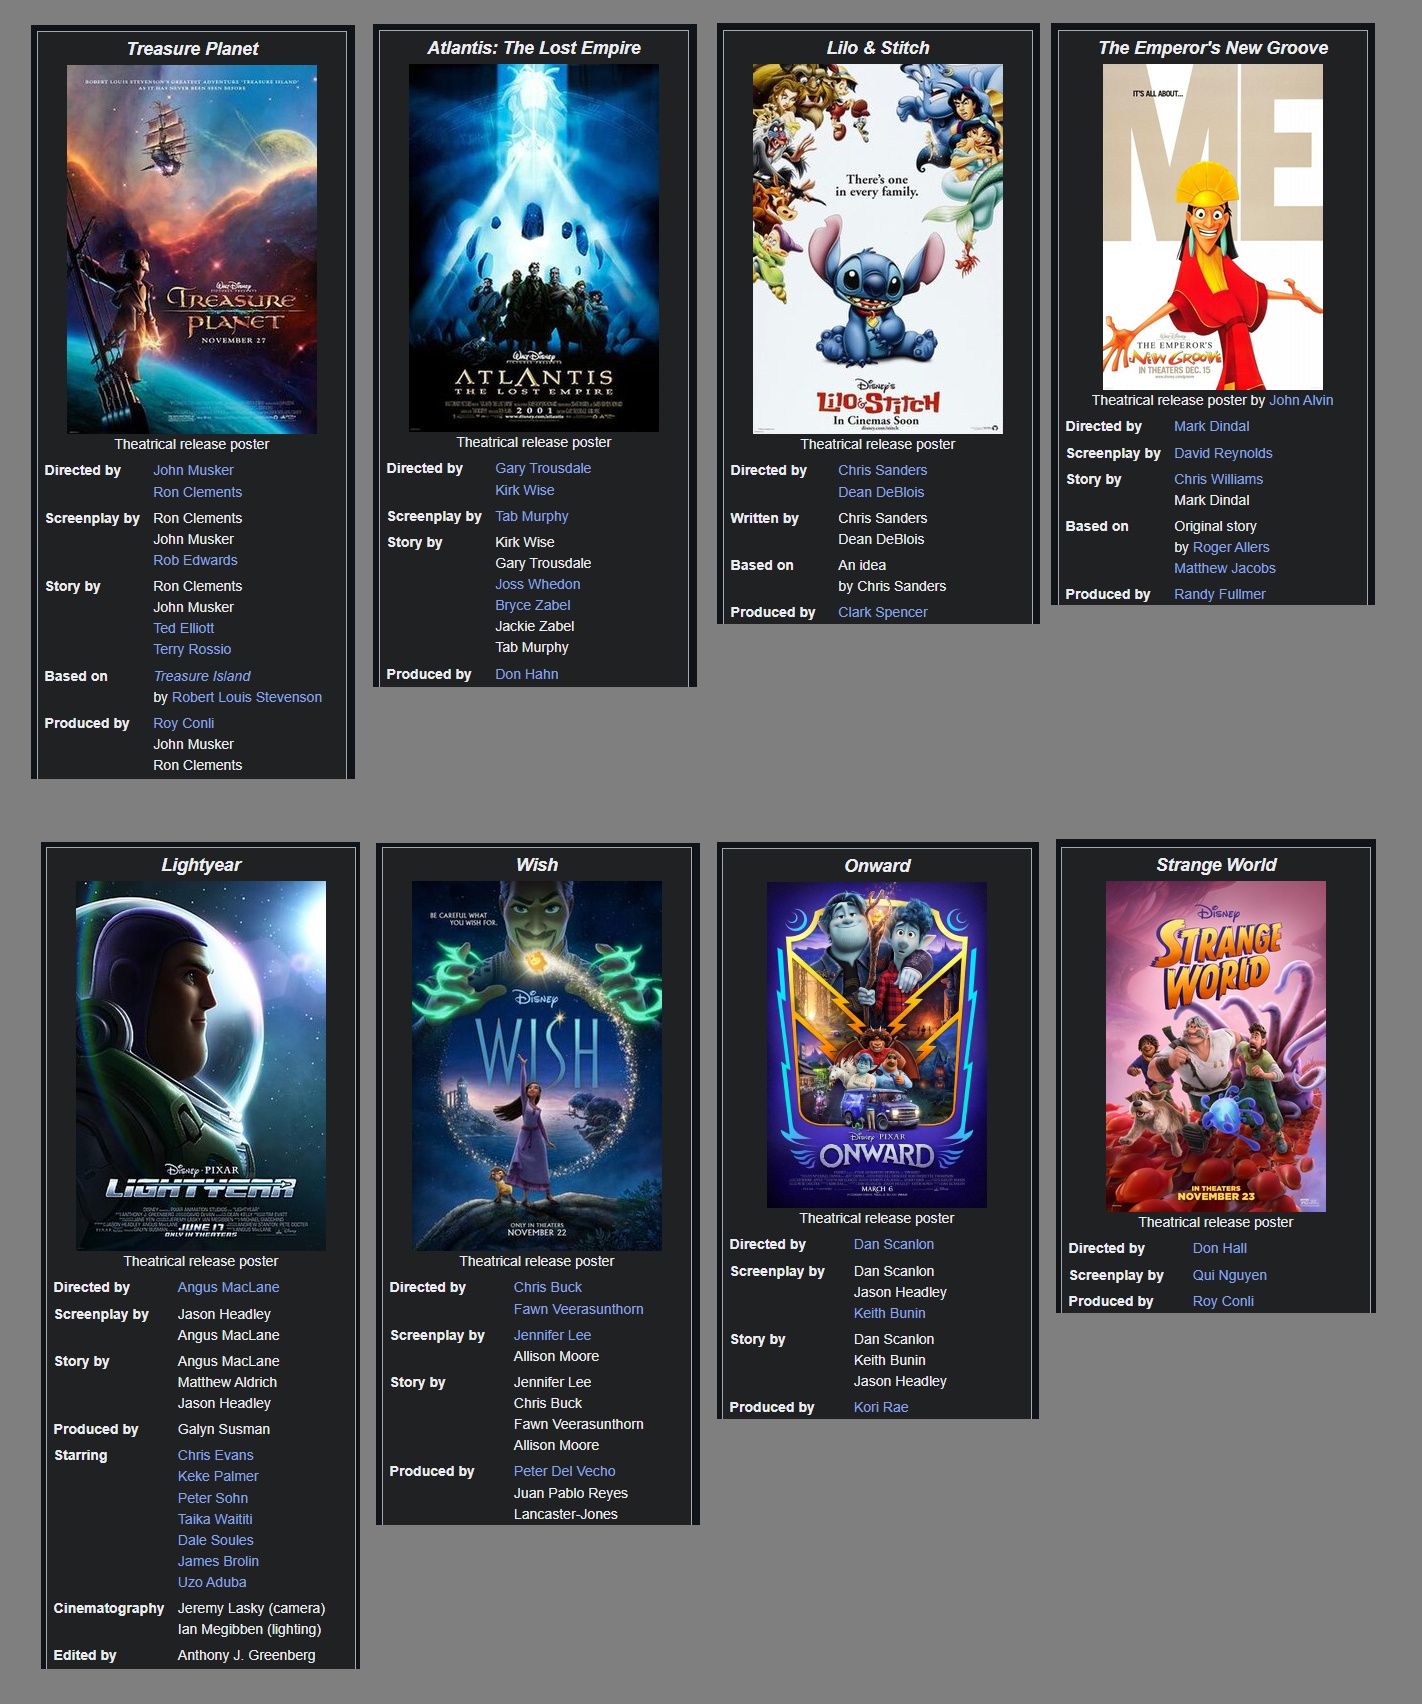This screenshot has width=1422, height=1704.
Task: Click "The Emperor's New Groove" infobox title
Action: (1213, 48)
